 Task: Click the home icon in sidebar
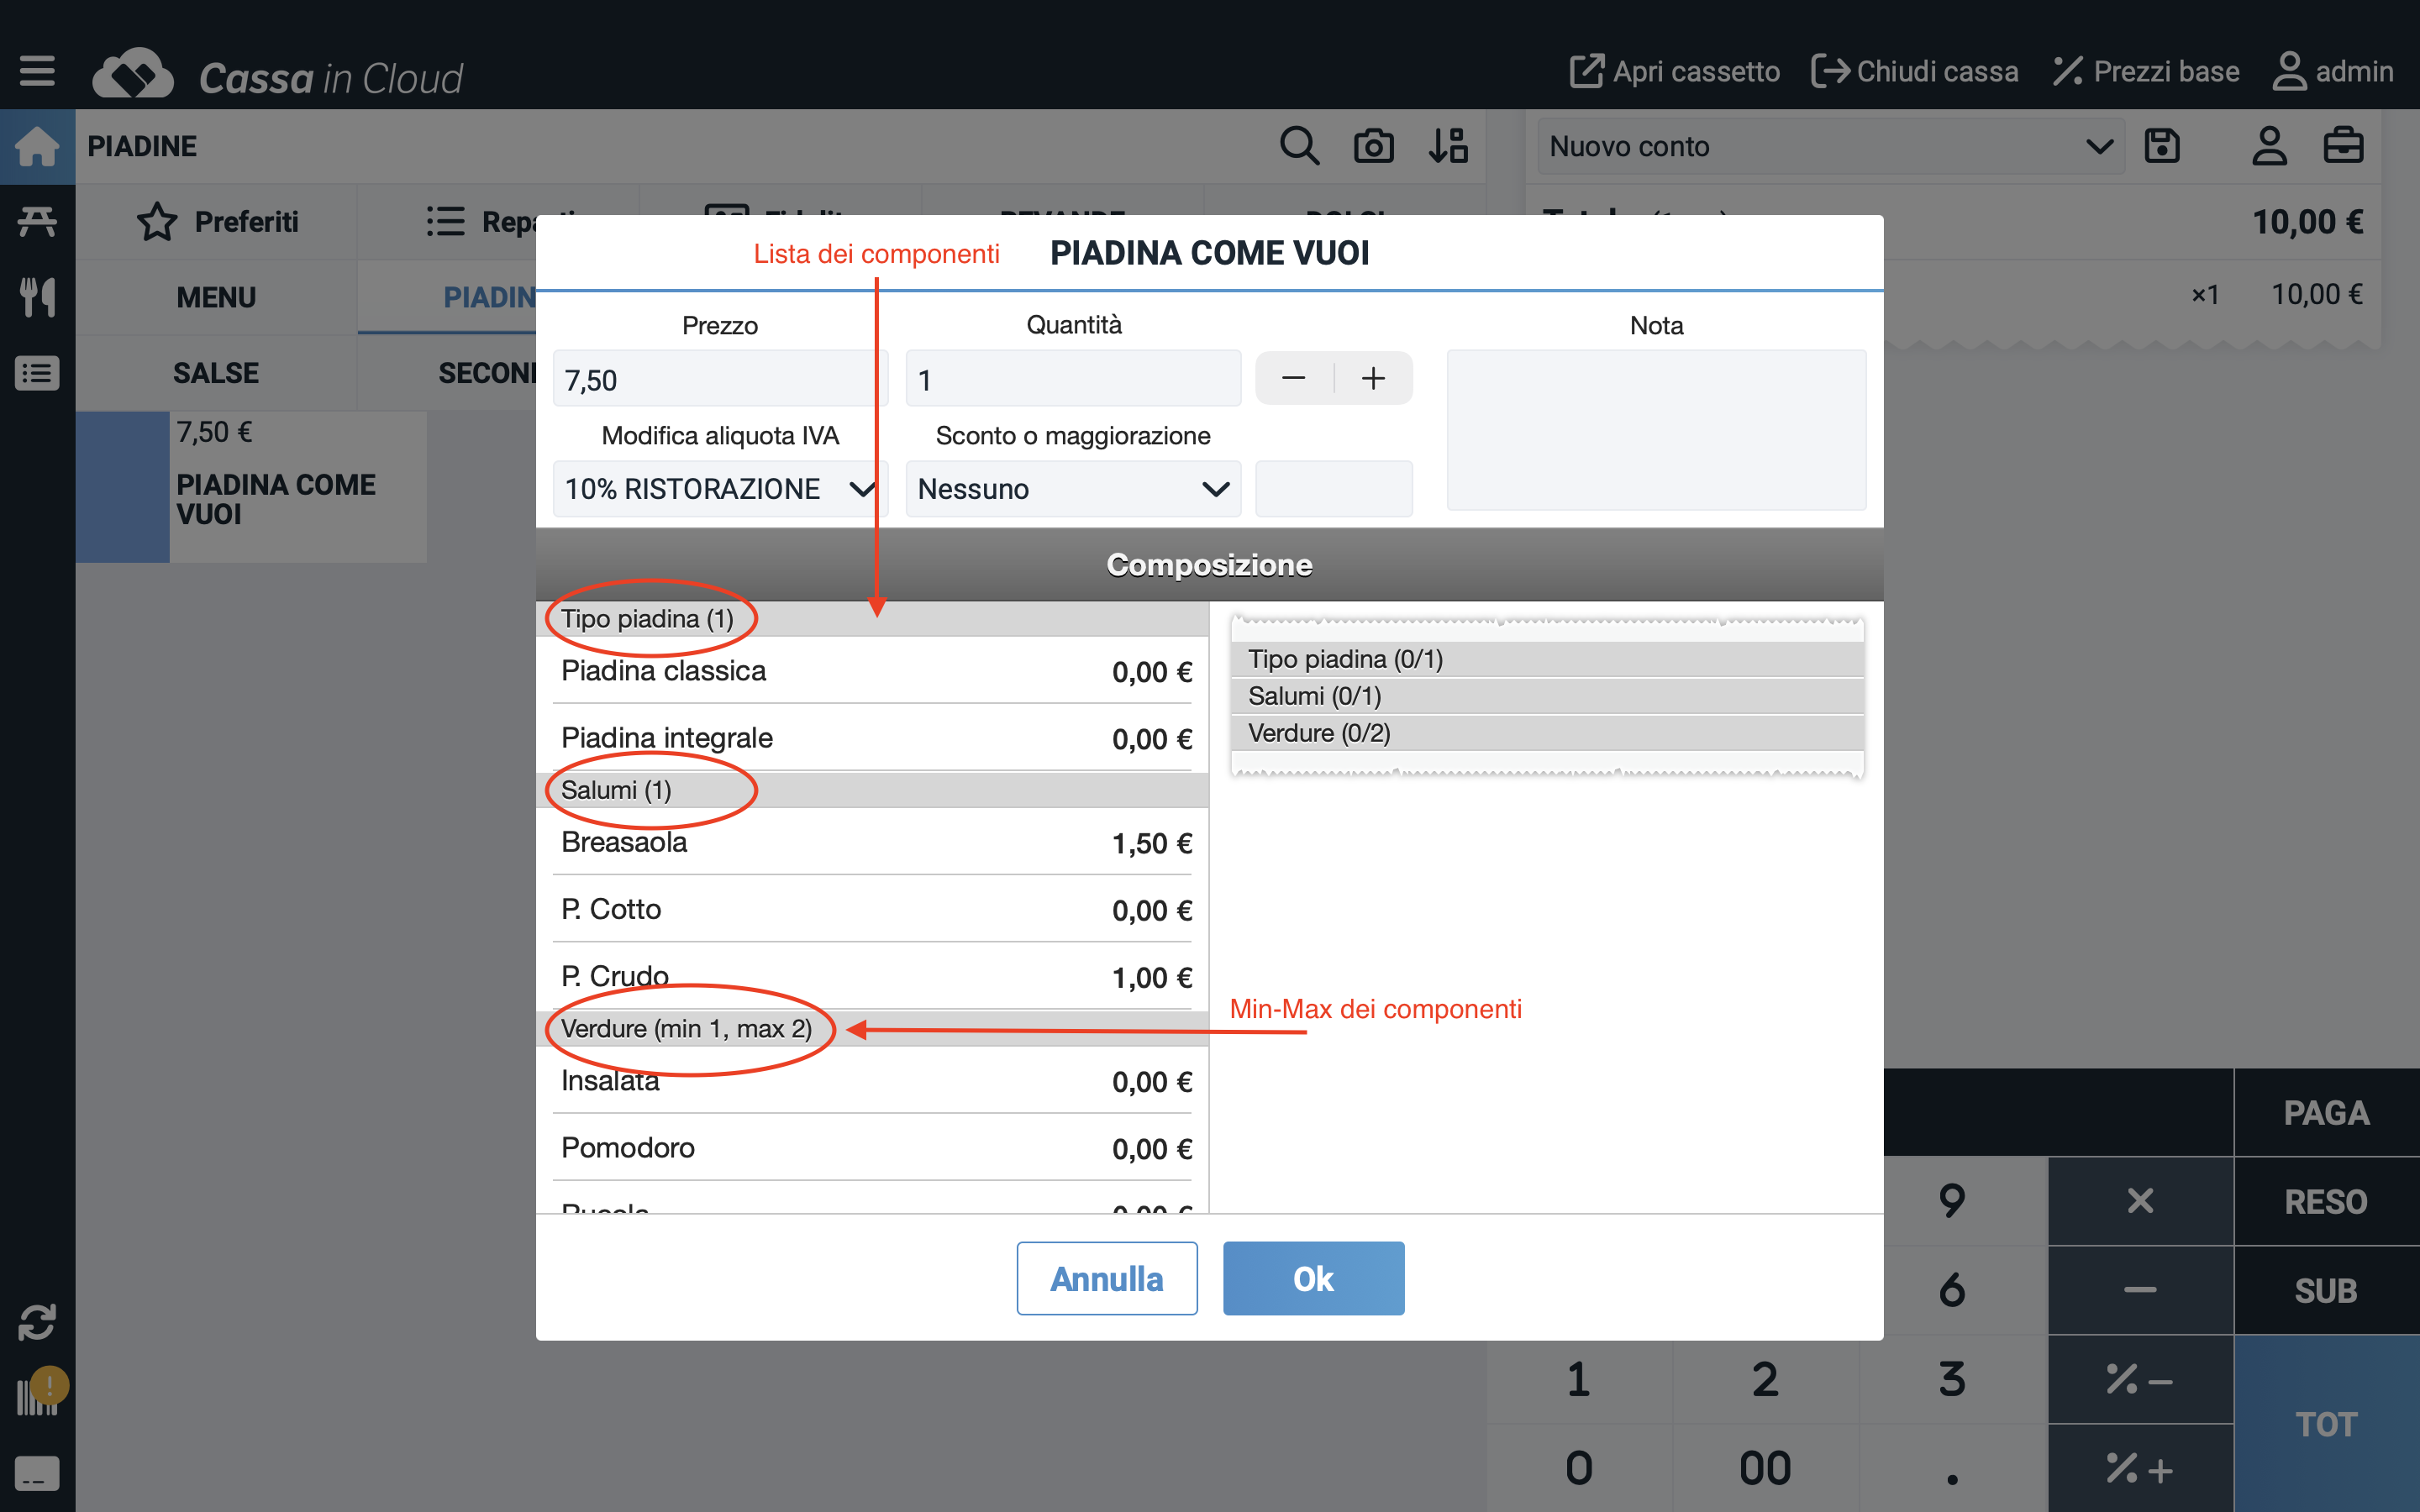[37, 147]
